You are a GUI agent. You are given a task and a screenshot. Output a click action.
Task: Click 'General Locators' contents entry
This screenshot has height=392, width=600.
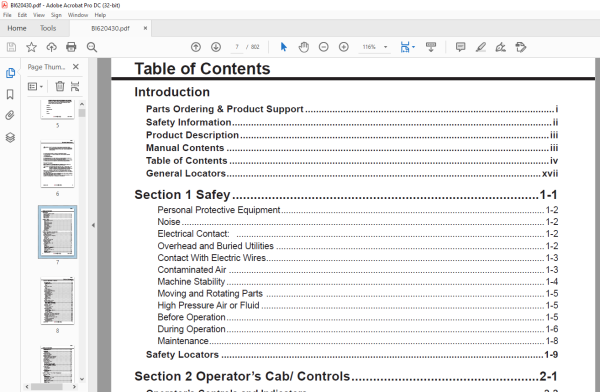tap(186, 173)
